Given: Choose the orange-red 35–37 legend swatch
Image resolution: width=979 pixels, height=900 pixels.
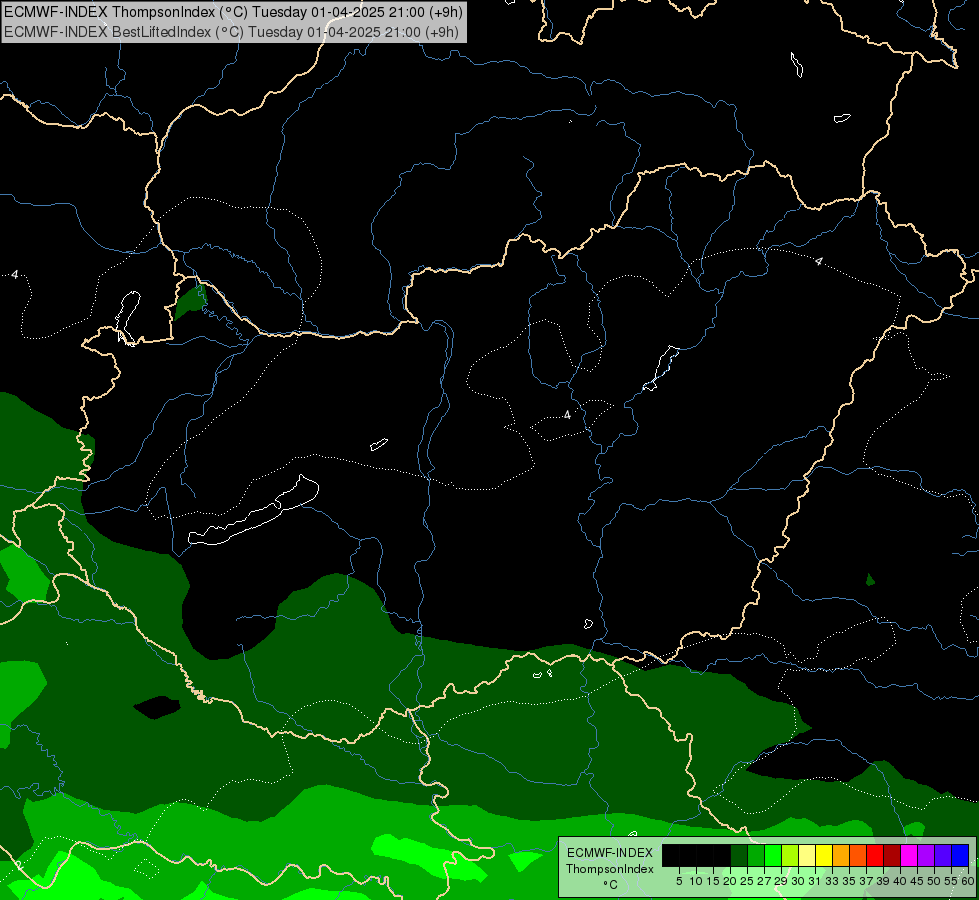Looking at the screenshot, I should [x=858, y=855].
